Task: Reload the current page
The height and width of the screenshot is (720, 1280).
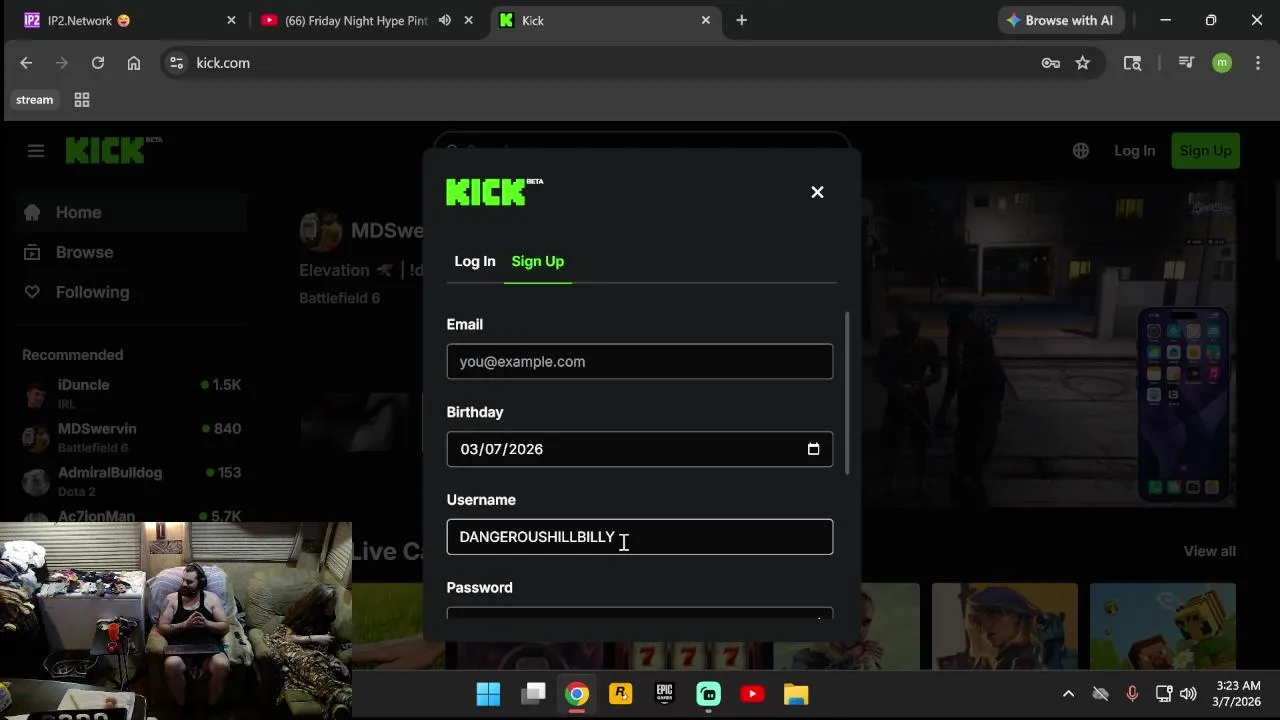Action: (98, 63)
